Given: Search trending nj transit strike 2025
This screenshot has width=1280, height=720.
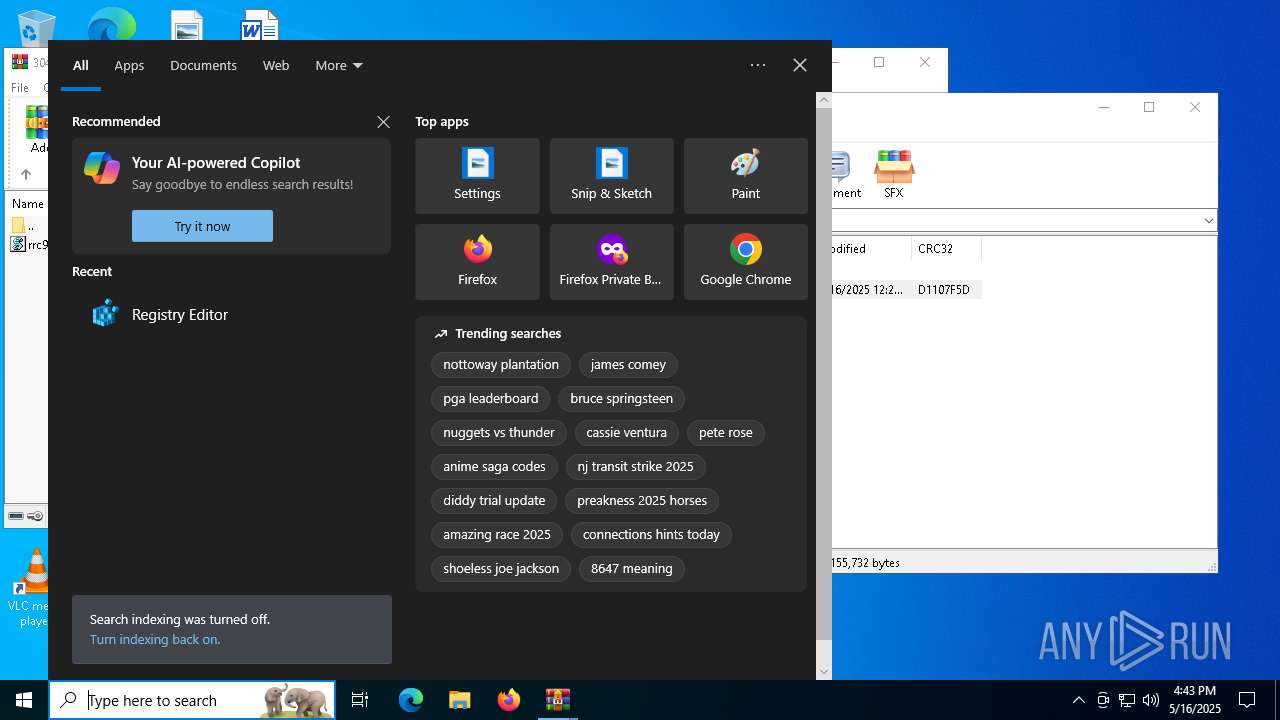Looking at the screenshot, I should (x=635, y=467).
